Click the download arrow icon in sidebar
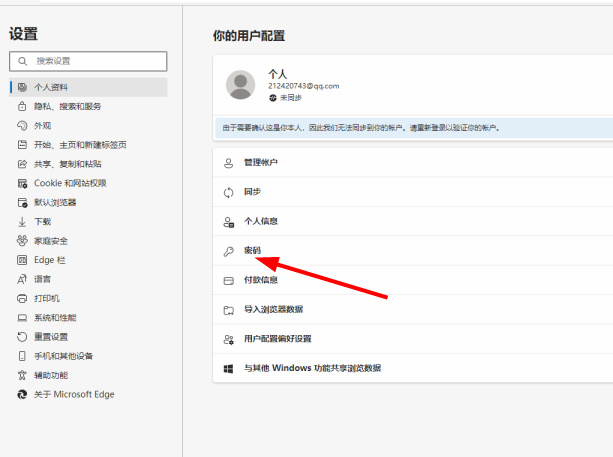Screen dimensions: 613x457 [x=22, y=221]
